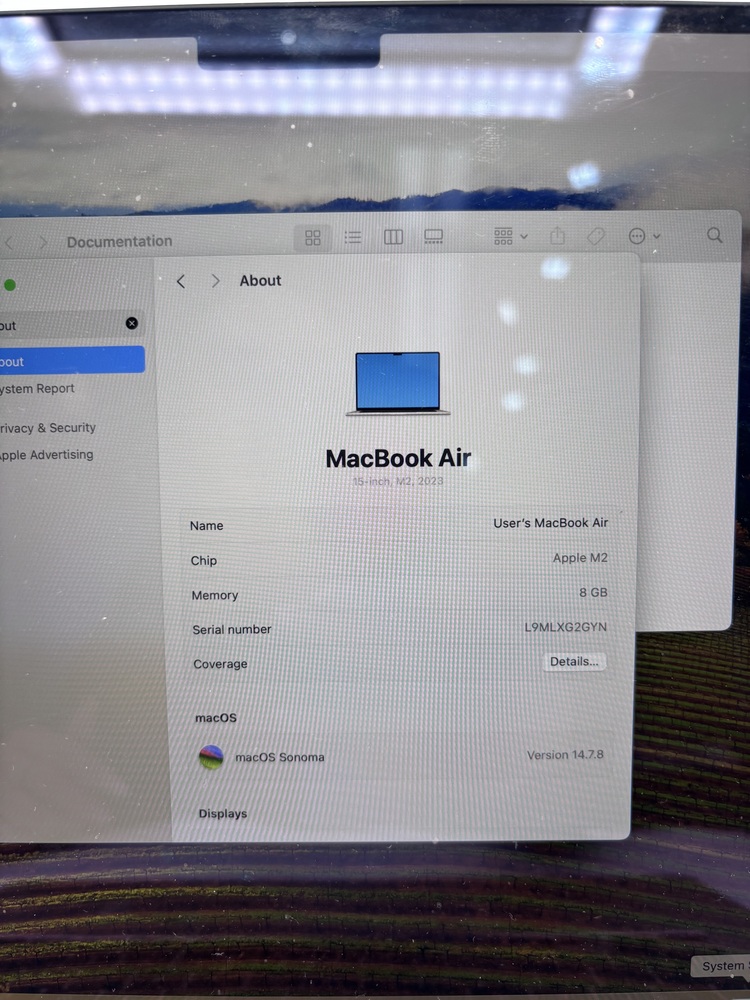Screen dimensions: 750x1000
Task: Expand the ellipsis More actions menu
Action: coord(643,236)
